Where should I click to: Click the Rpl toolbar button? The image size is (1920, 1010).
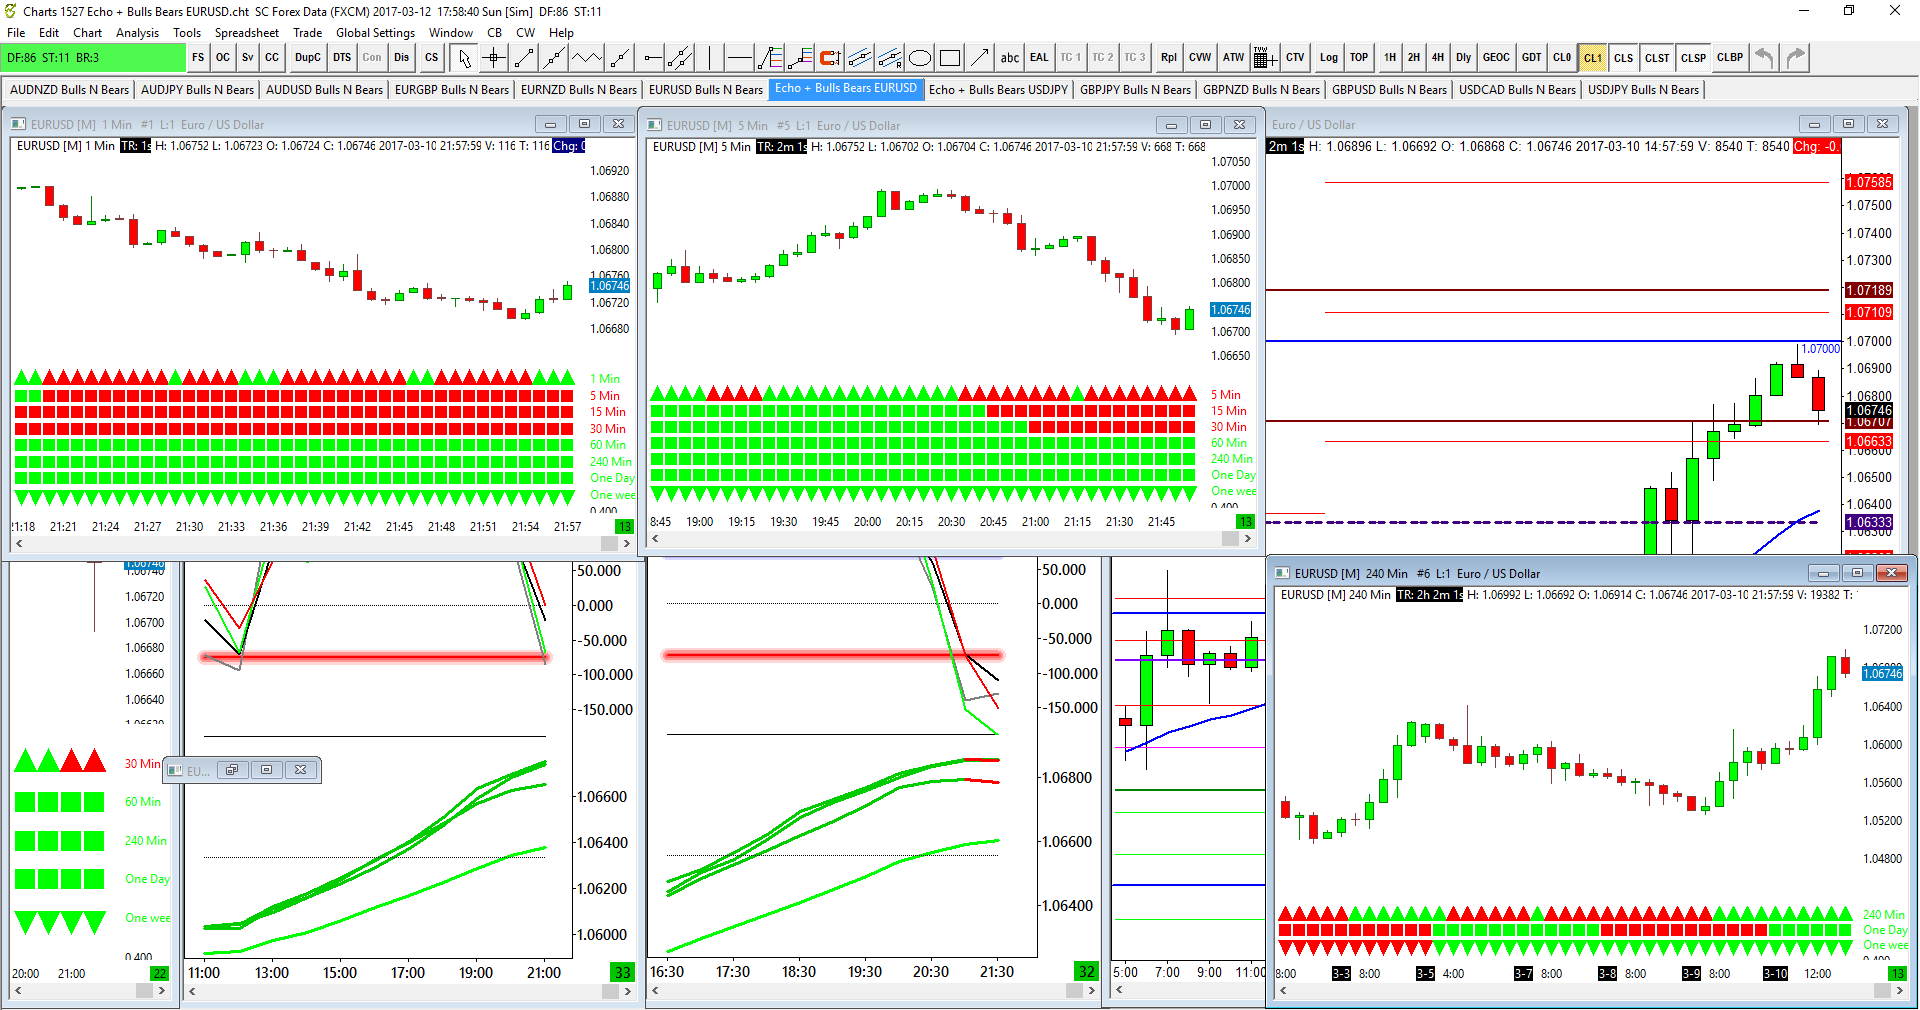coord(1168,58)
